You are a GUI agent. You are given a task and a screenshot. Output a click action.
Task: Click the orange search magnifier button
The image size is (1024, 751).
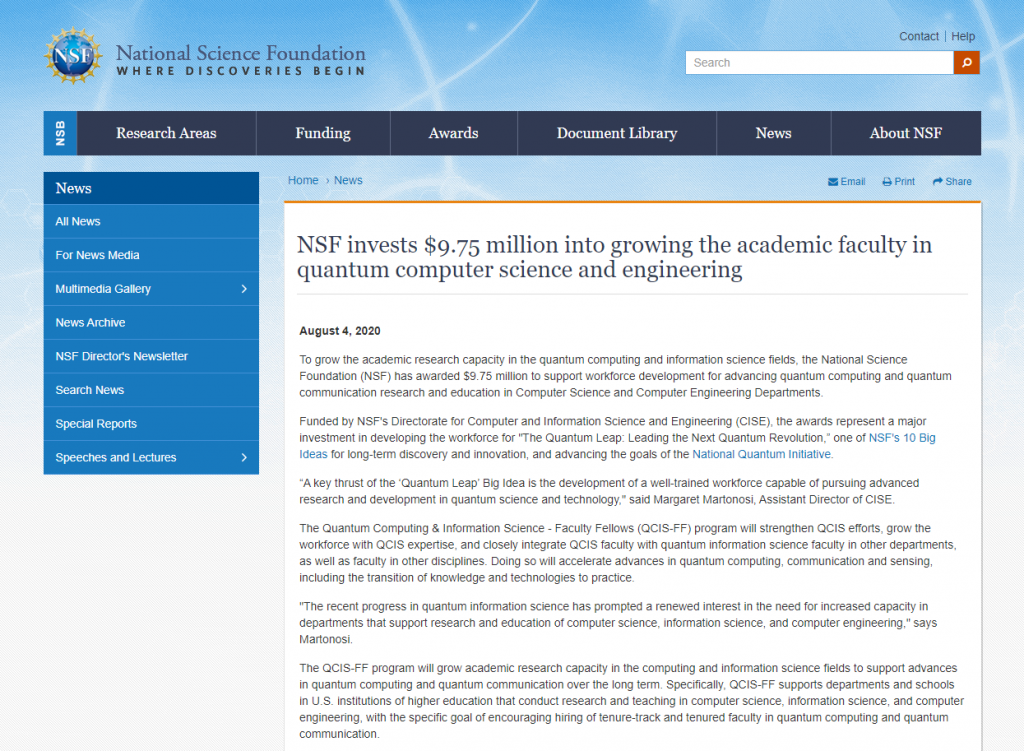click(x=967, y=63)
